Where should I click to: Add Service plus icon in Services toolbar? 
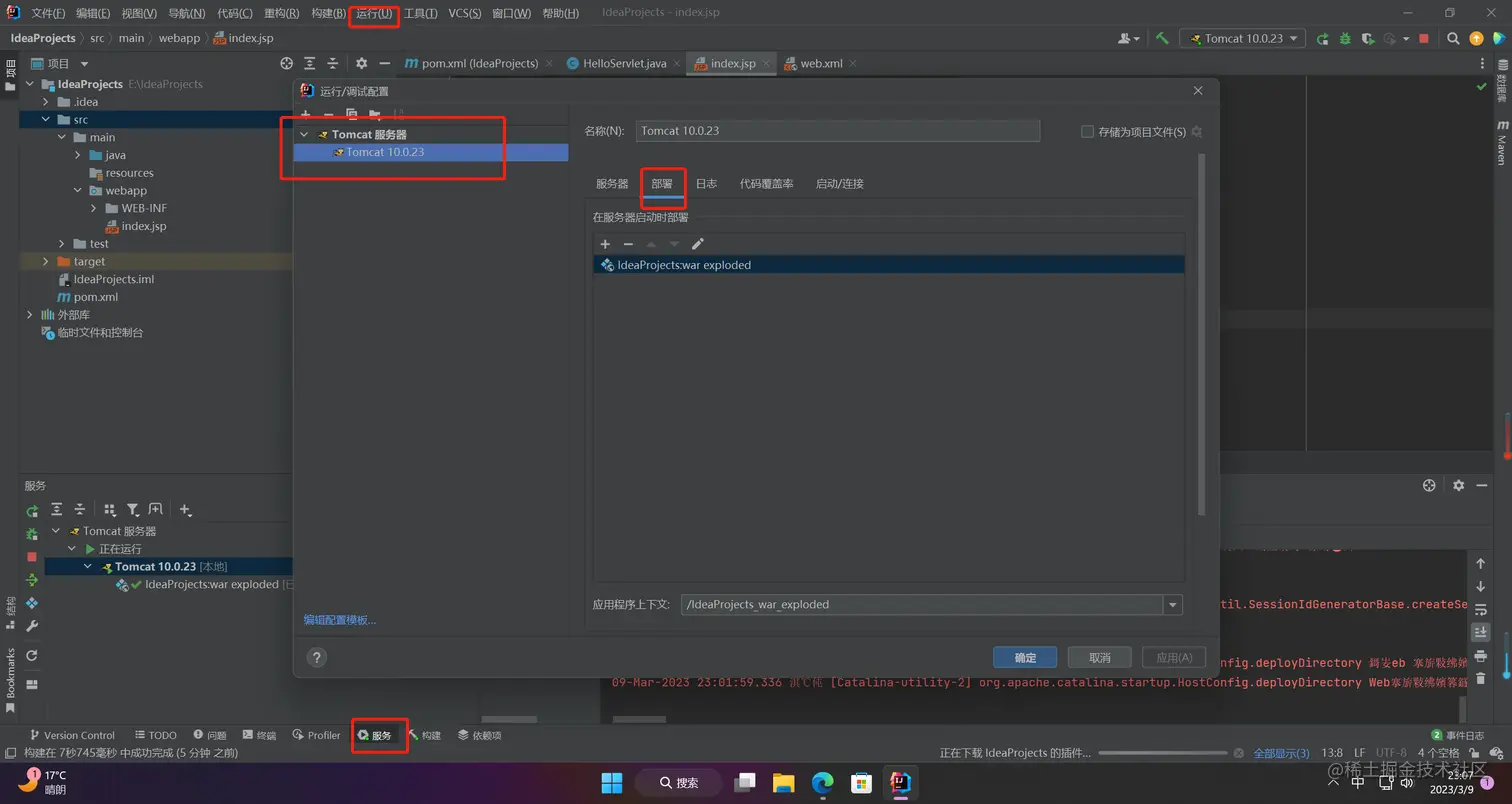[x=185, y=510]
